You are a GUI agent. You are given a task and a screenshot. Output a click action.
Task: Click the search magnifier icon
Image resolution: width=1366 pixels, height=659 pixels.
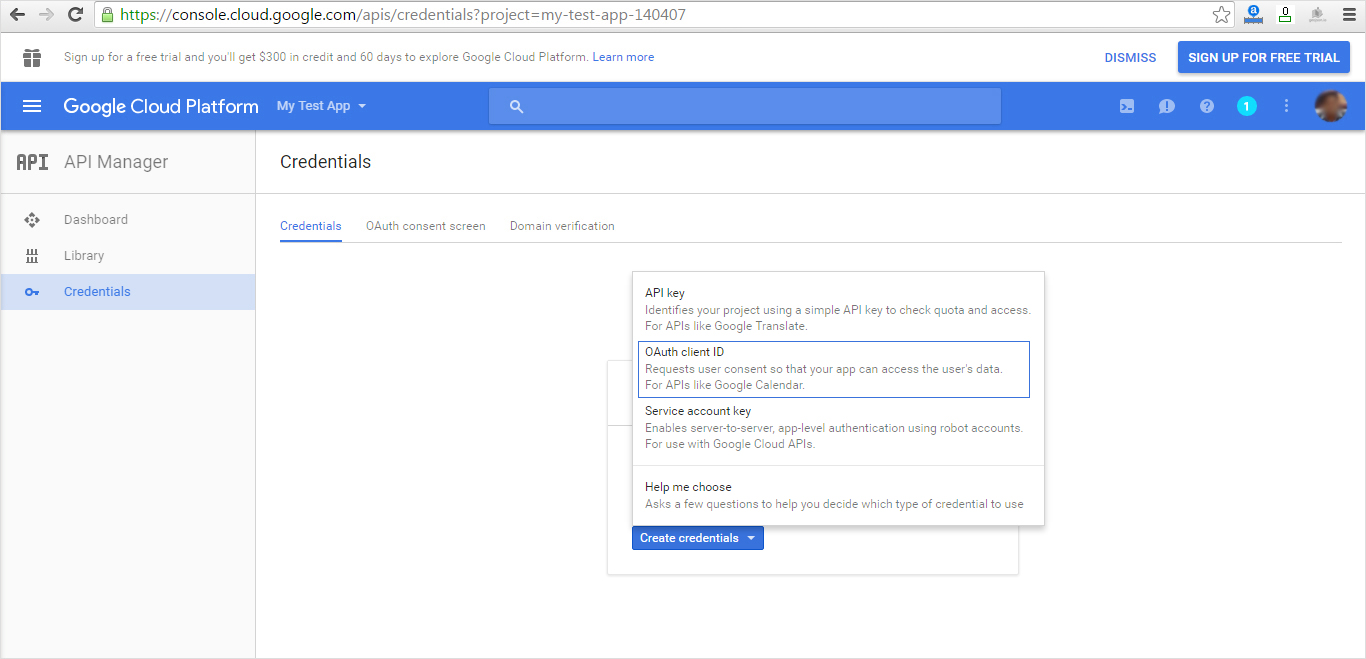pos(516,106)
